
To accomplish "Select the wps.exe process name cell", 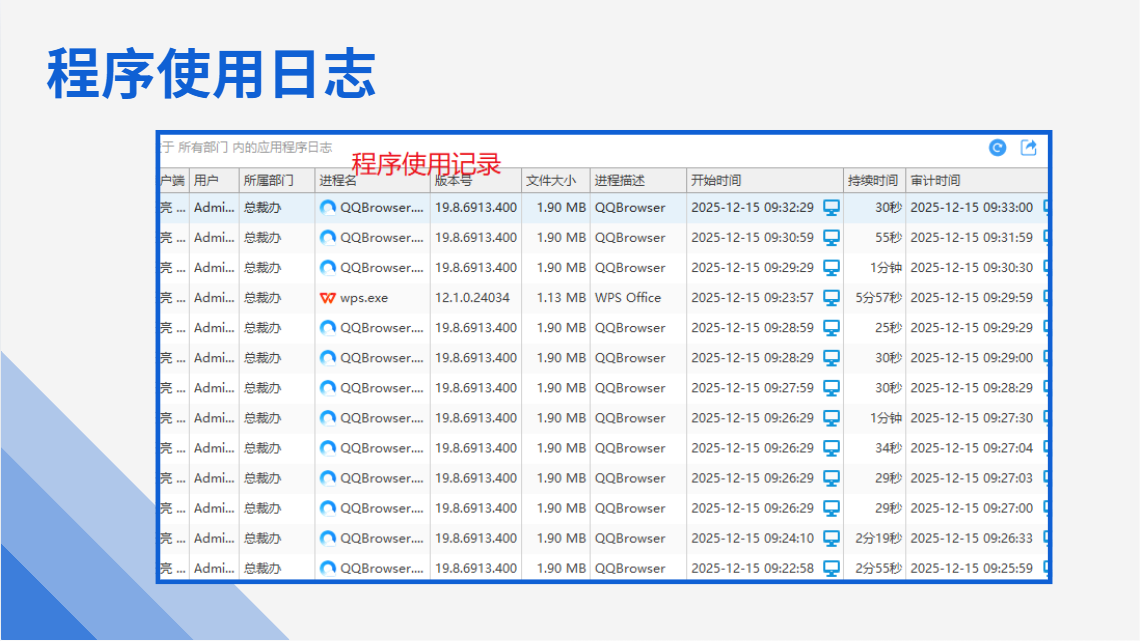I will [x=373, y=298].
